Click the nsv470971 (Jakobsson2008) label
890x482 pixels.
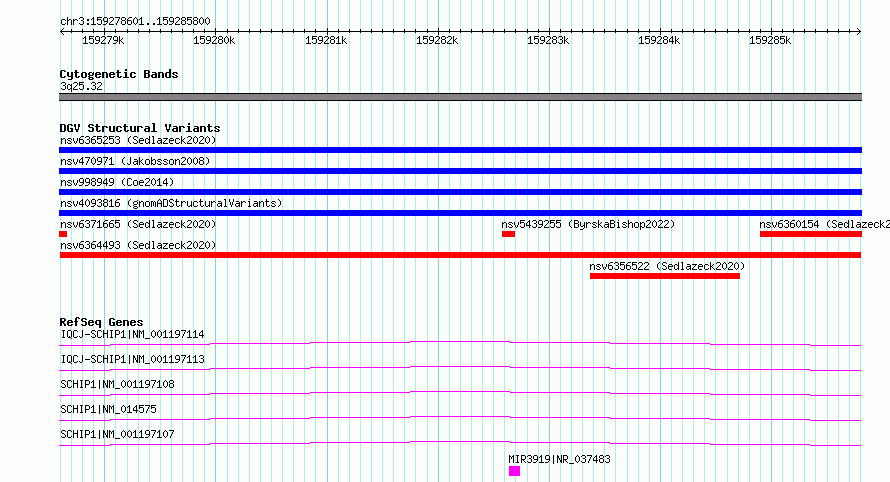135,161
